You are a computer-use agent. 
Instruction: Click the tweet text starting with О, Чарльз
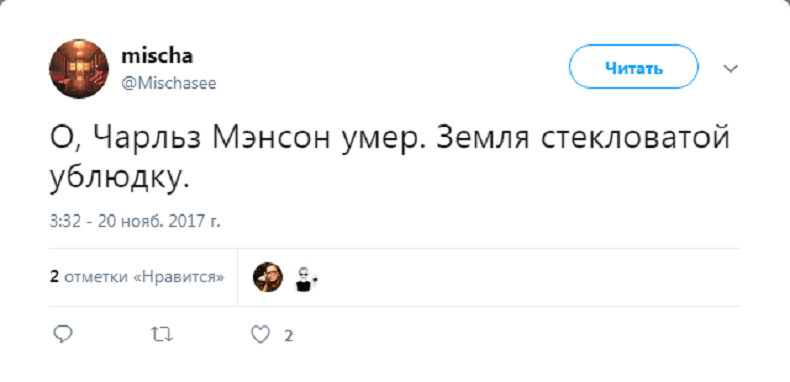click(x=389, y=158)
